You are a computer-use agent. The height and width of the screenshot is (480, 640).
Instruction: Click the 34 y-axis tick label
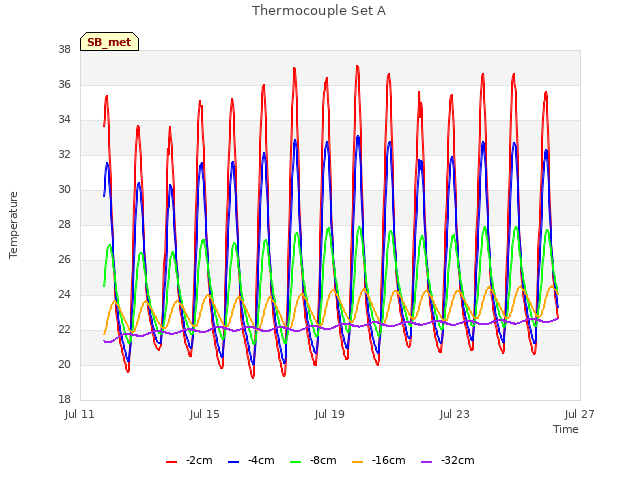tap(64, 120)
